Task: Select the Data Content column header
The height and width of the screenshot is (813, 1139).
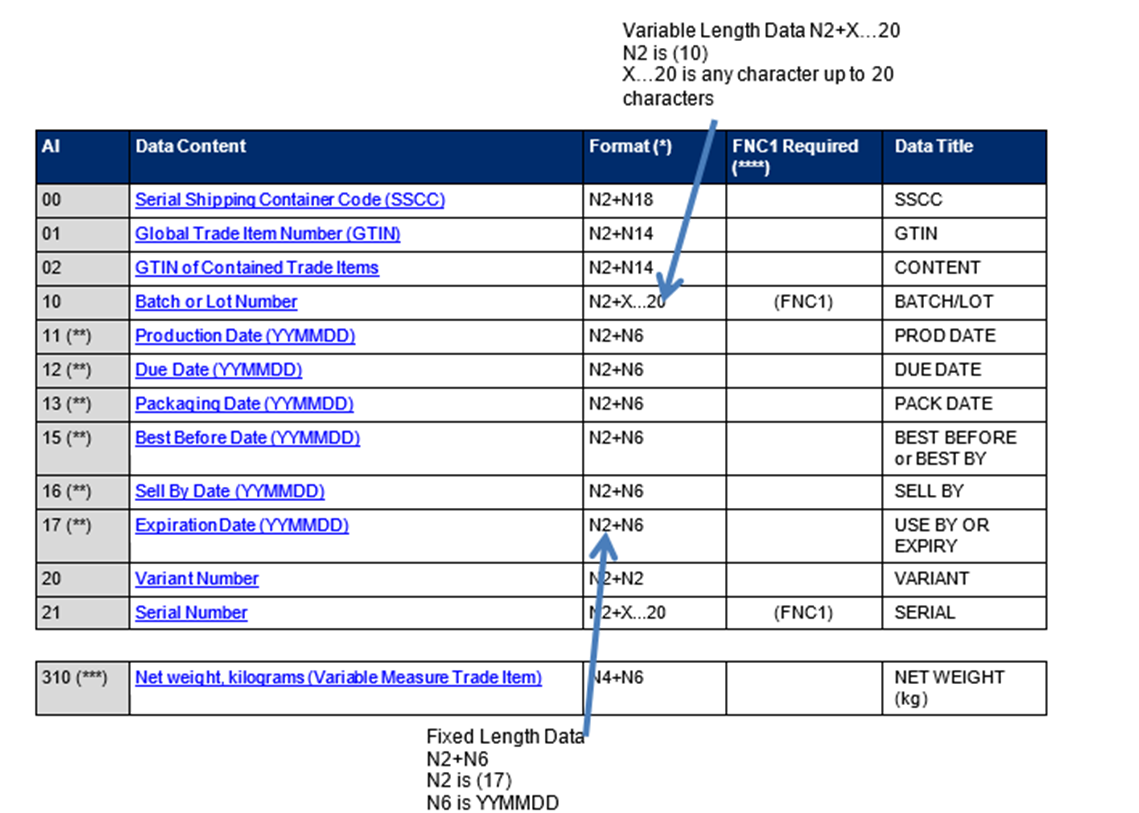Action: coord(356,157)
